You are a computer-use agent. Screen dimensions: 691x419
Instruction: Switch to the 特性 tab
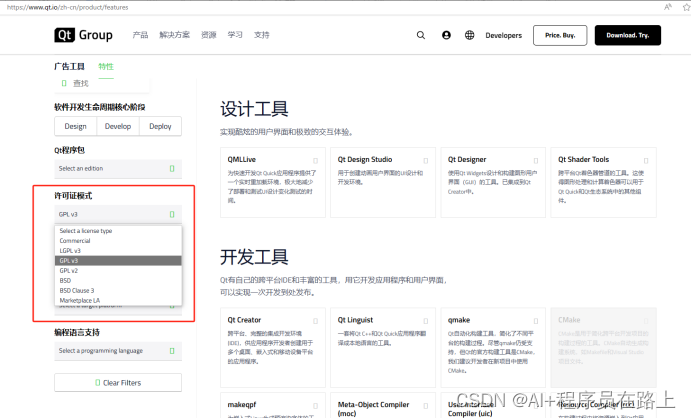pyautogui.click(x=106, y=67)
